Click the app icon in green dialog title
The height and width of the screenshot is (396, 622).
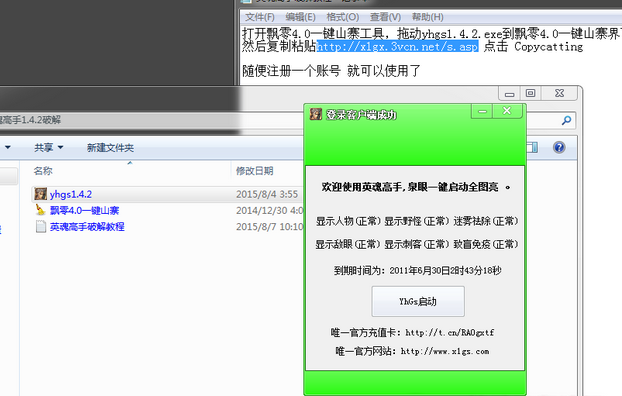(x=316, y=114)
